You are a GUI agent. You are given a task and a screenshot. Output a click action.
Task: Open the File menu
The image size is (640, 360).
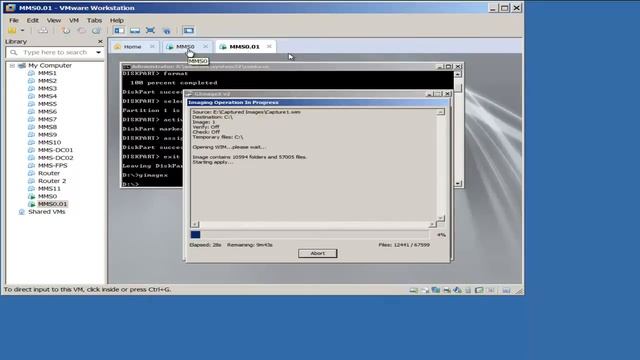click(13, 20)
